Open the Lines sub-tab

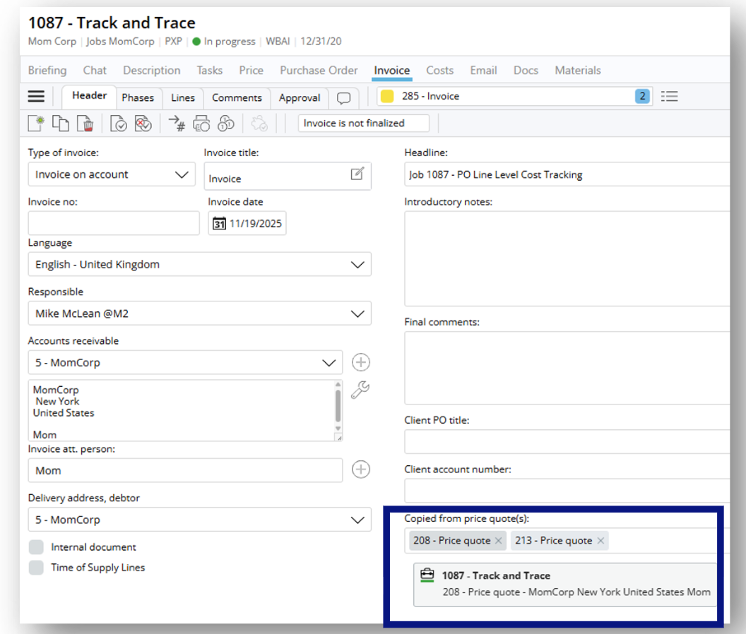(183, 98)
